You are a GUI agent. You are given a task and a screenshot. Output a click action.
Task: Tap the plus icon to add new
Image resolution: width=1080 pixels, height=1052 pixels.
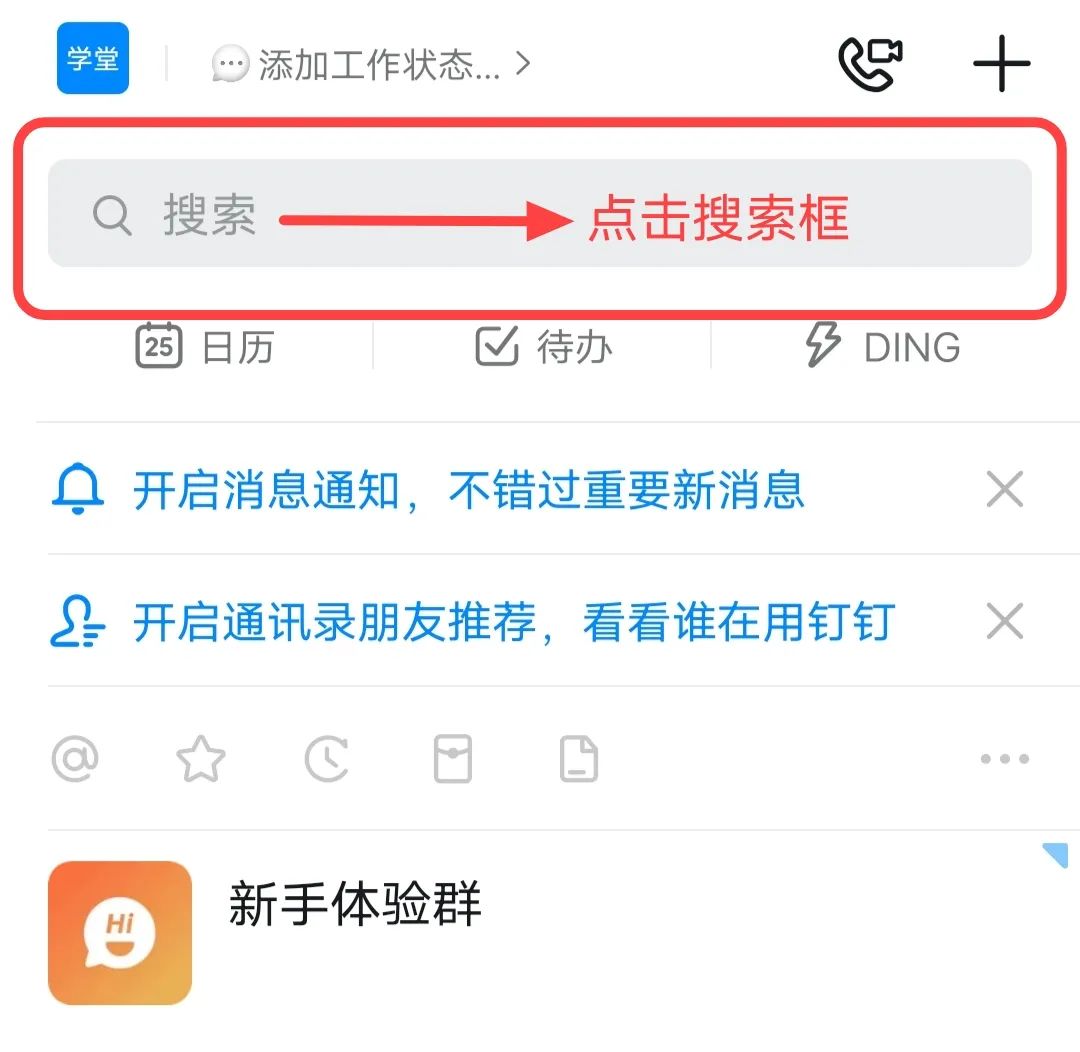pyautogui.click(x=1001, y=63)
